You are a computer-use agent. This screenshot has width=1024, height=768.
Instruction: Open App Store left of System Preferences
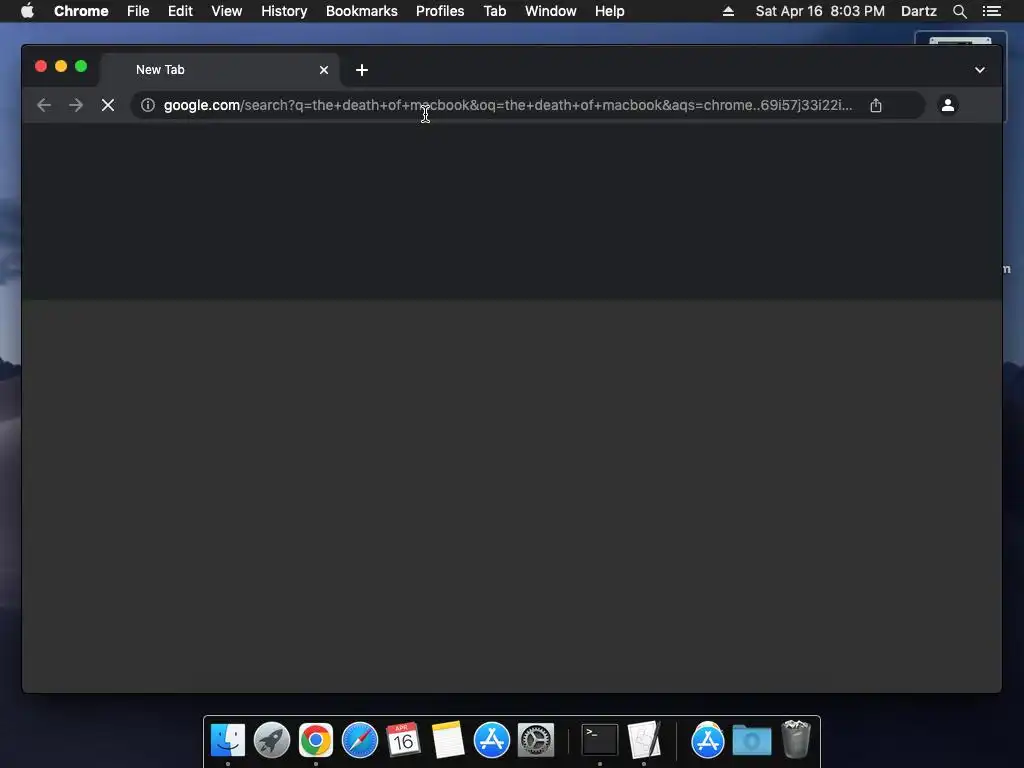492,740
